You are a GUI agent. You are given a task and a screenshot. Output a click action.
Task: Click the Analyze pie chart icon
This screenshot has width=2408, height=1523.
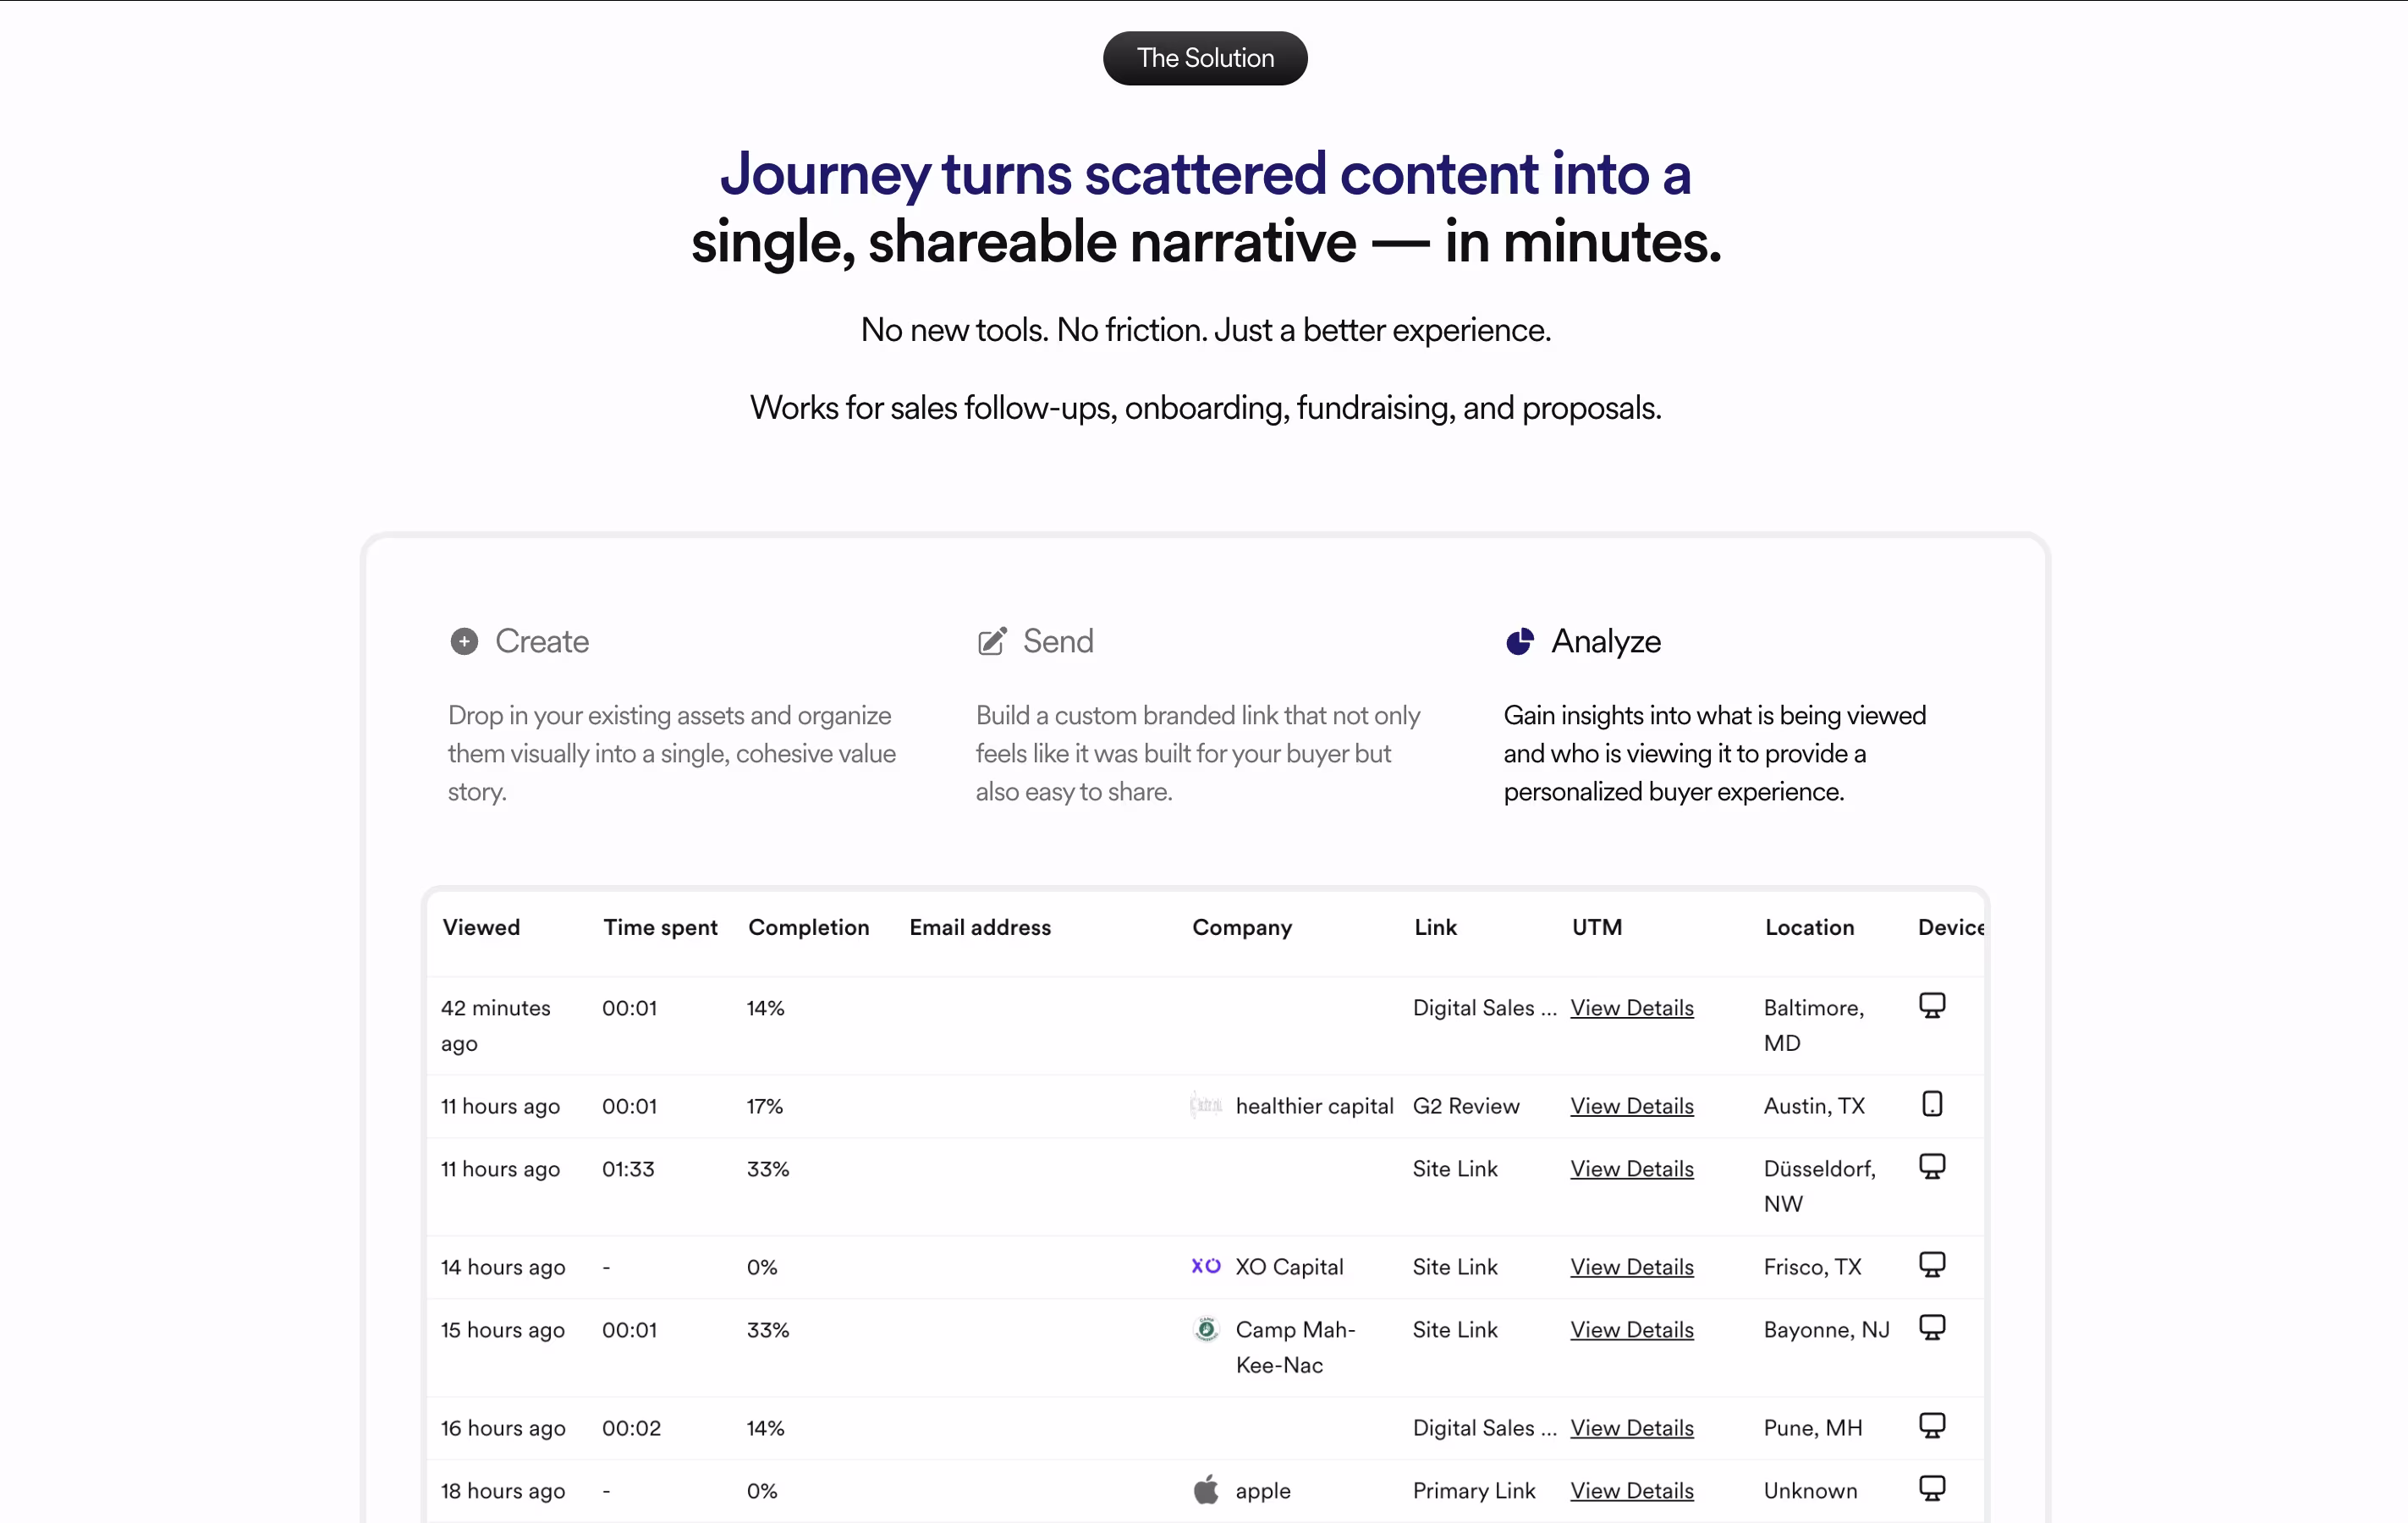1519,641
